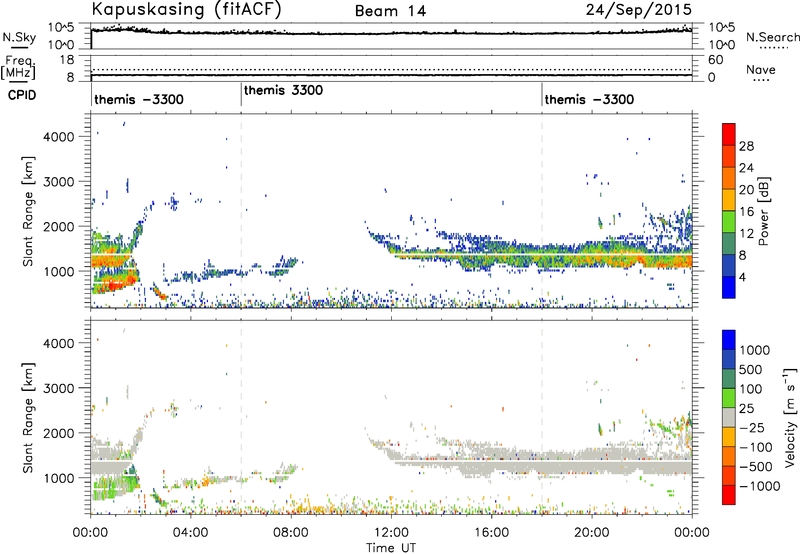Click the red bottom of the Velocity color bar
This screenshot has height=554, width=800.
click(x=729, y=495)
